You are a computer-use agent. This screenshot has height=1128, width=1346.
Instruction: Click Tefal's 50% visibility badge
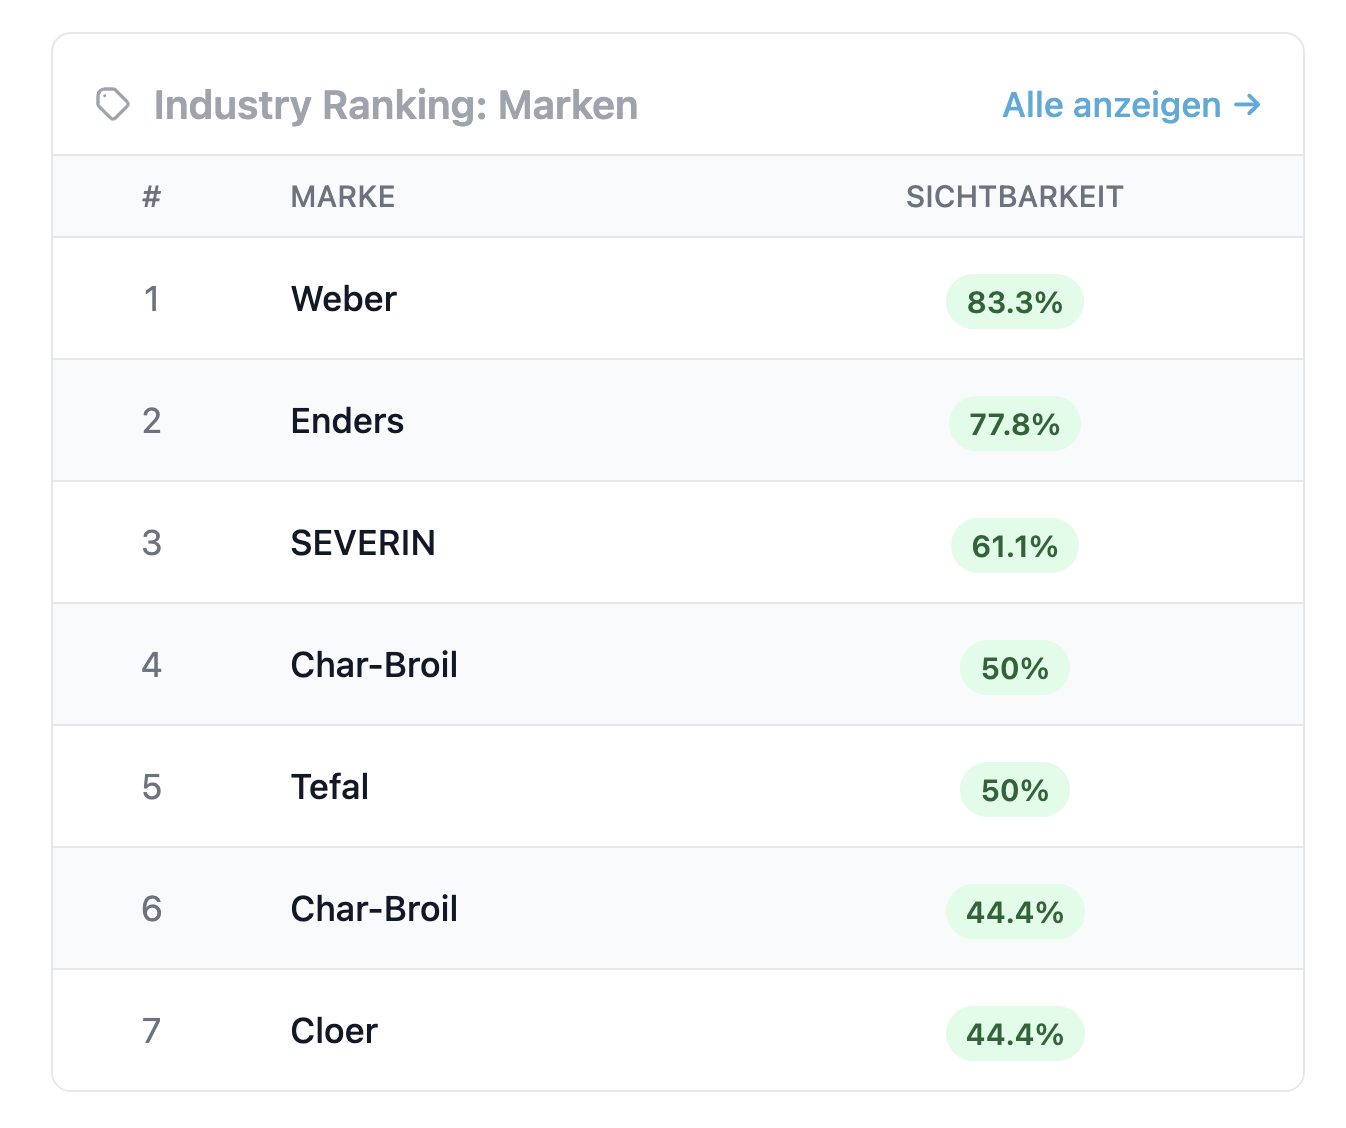(x=1014, y=790)
